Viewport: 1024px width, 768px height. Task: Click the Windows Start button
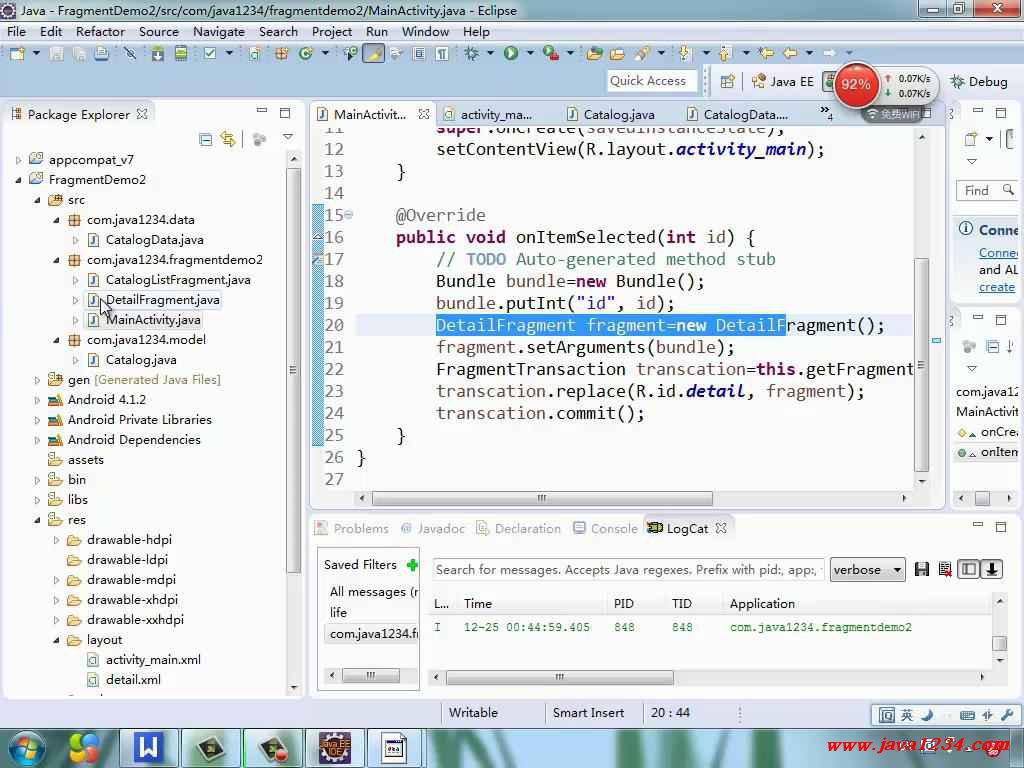click(27, 748)
